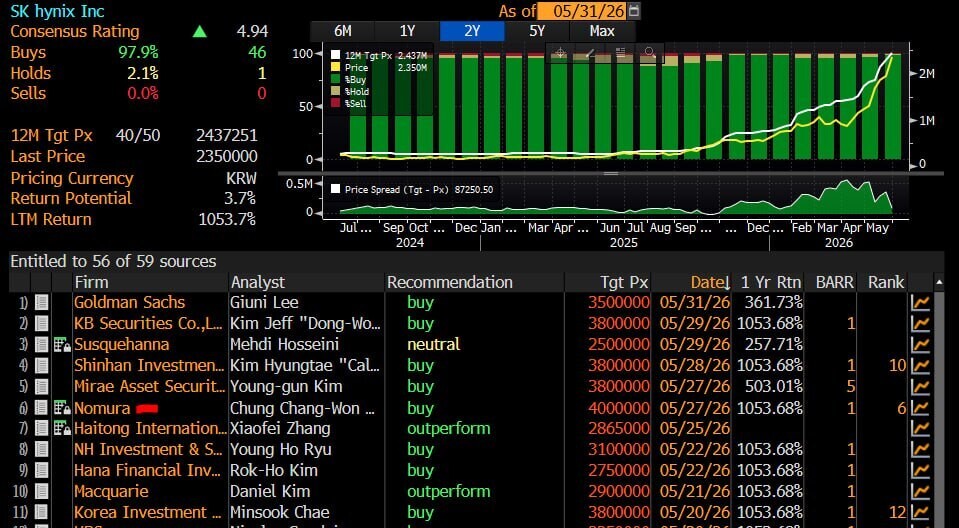The image size is (959, 528).
Task: Open the KB Securities report document icon
Action: 41,323
